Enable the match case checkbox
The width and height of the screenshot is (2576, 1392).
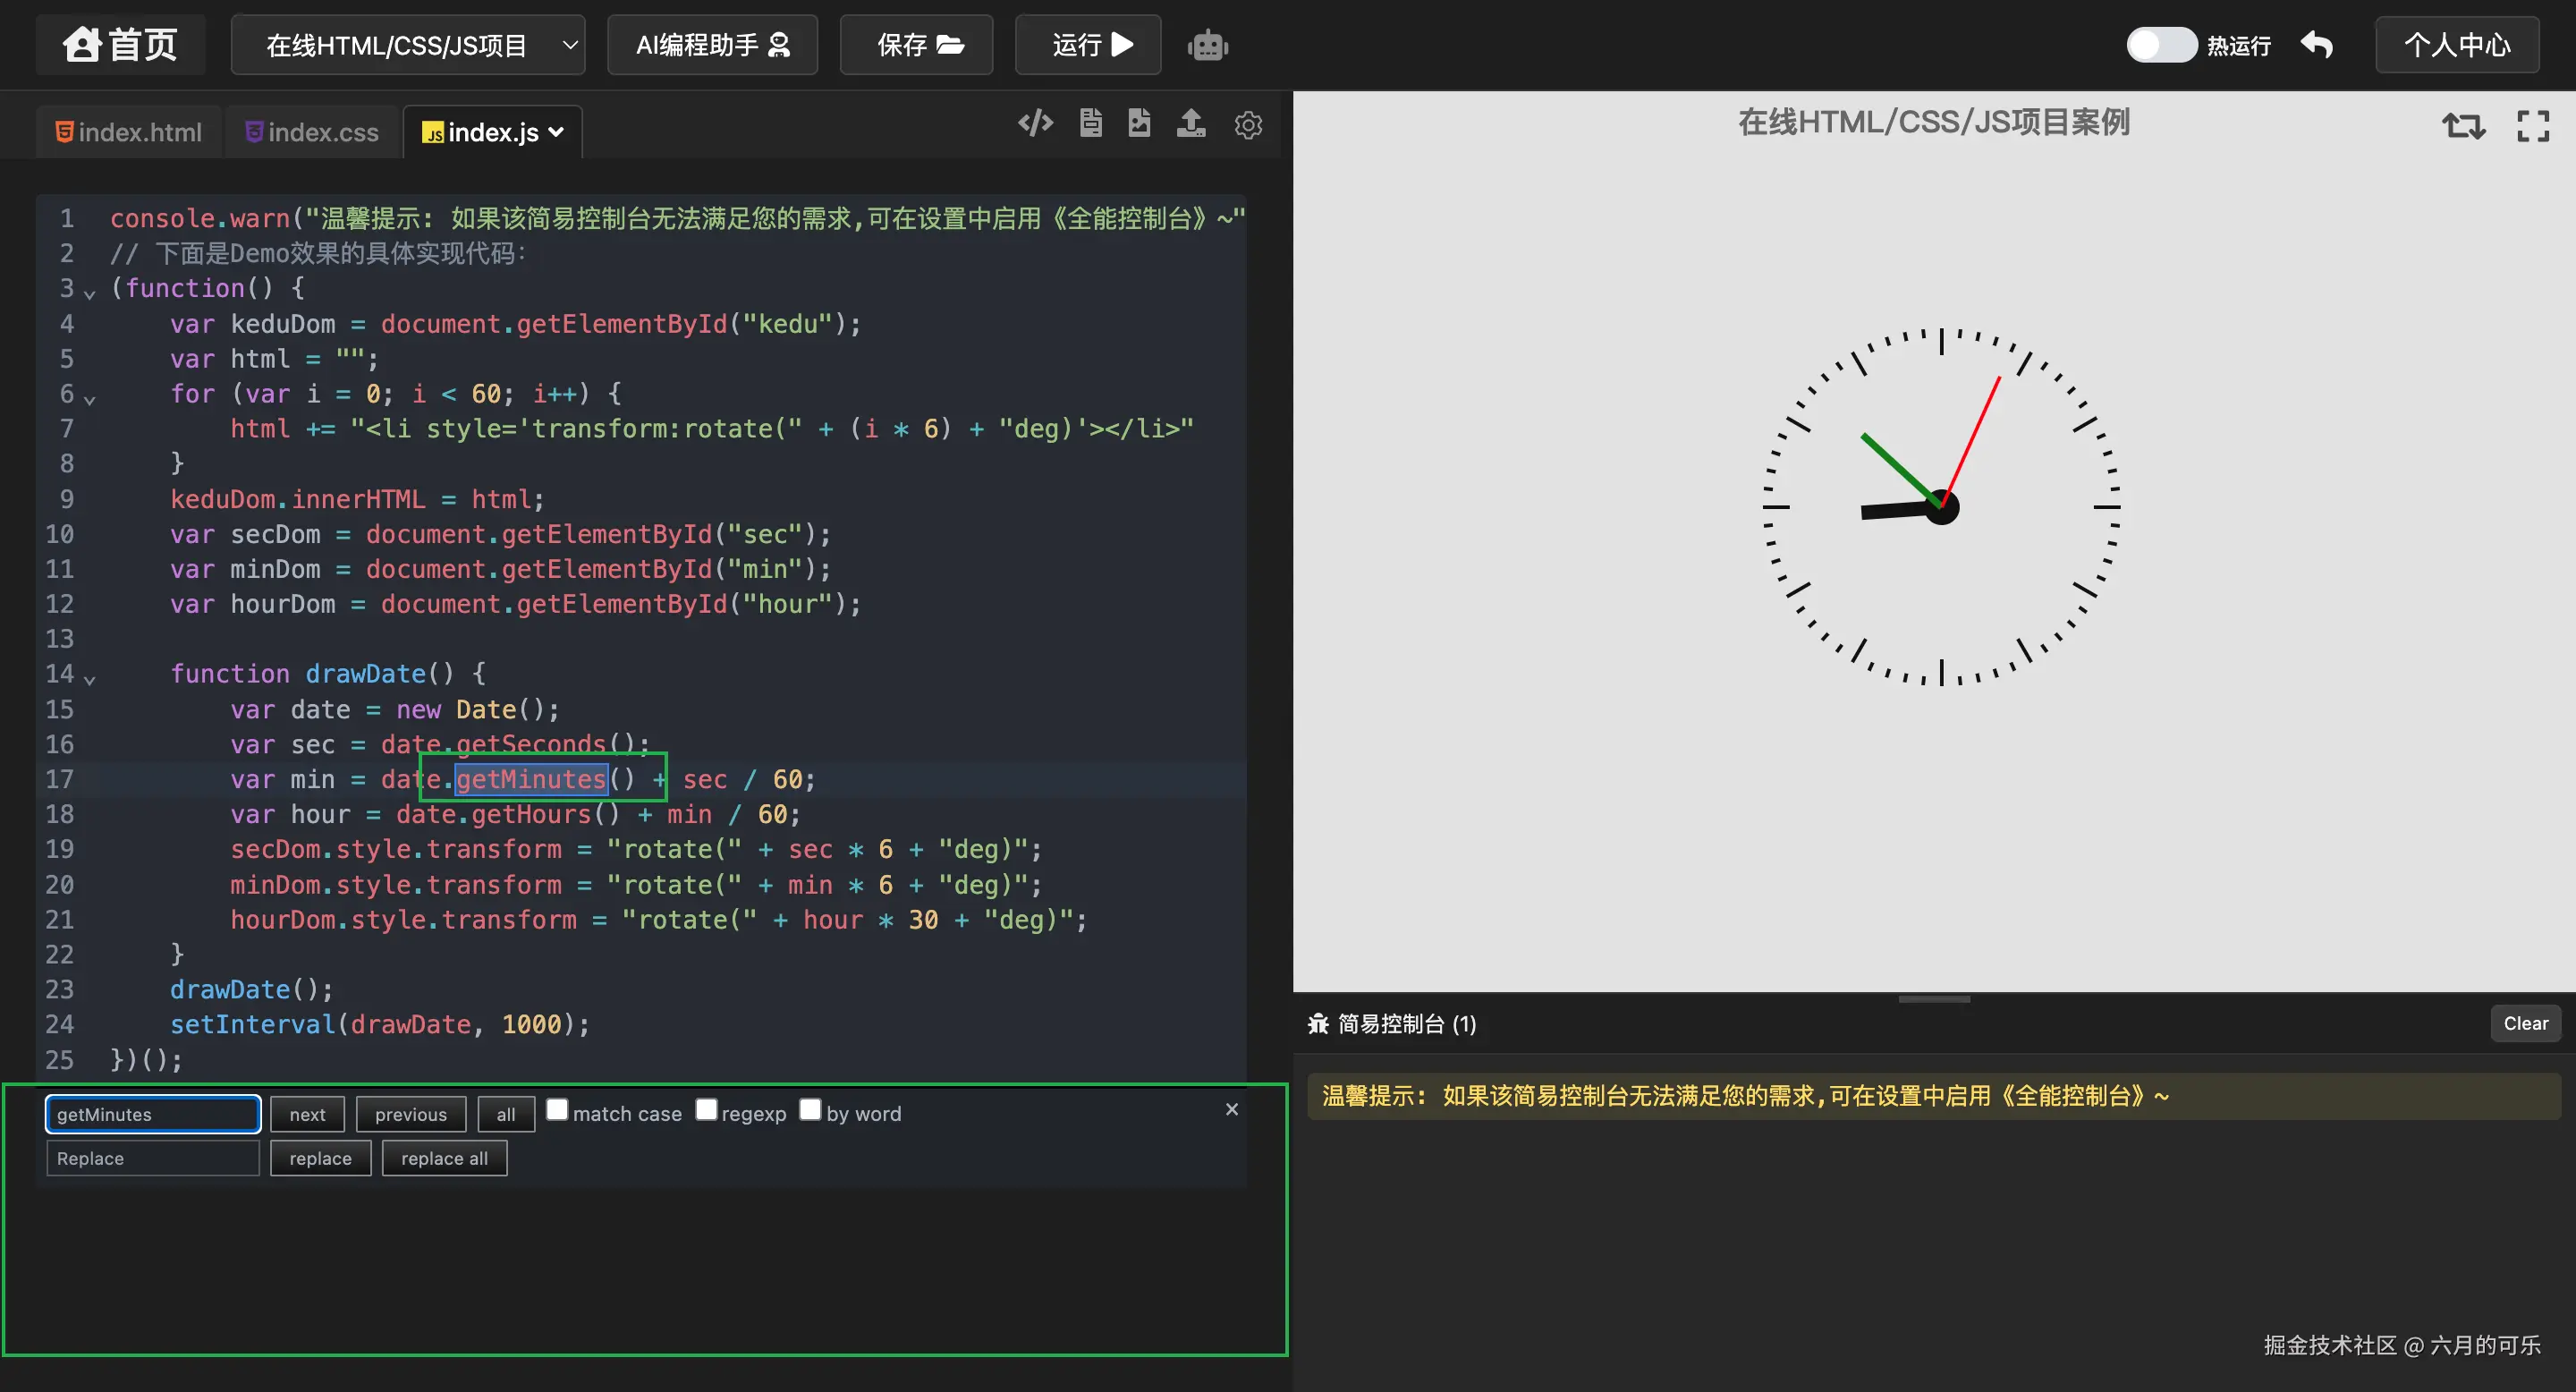tap(557, 1109)
